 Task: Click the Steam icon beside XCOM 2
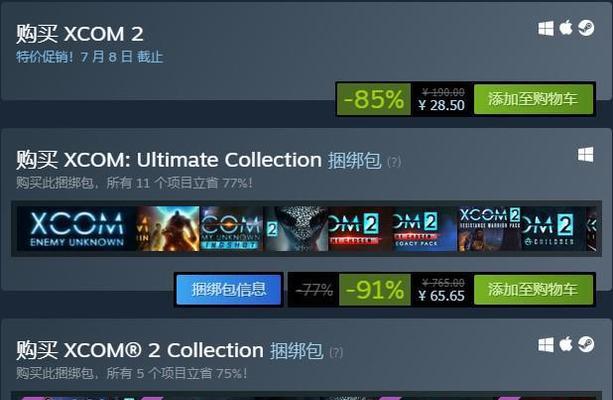(x=586, y=28)
